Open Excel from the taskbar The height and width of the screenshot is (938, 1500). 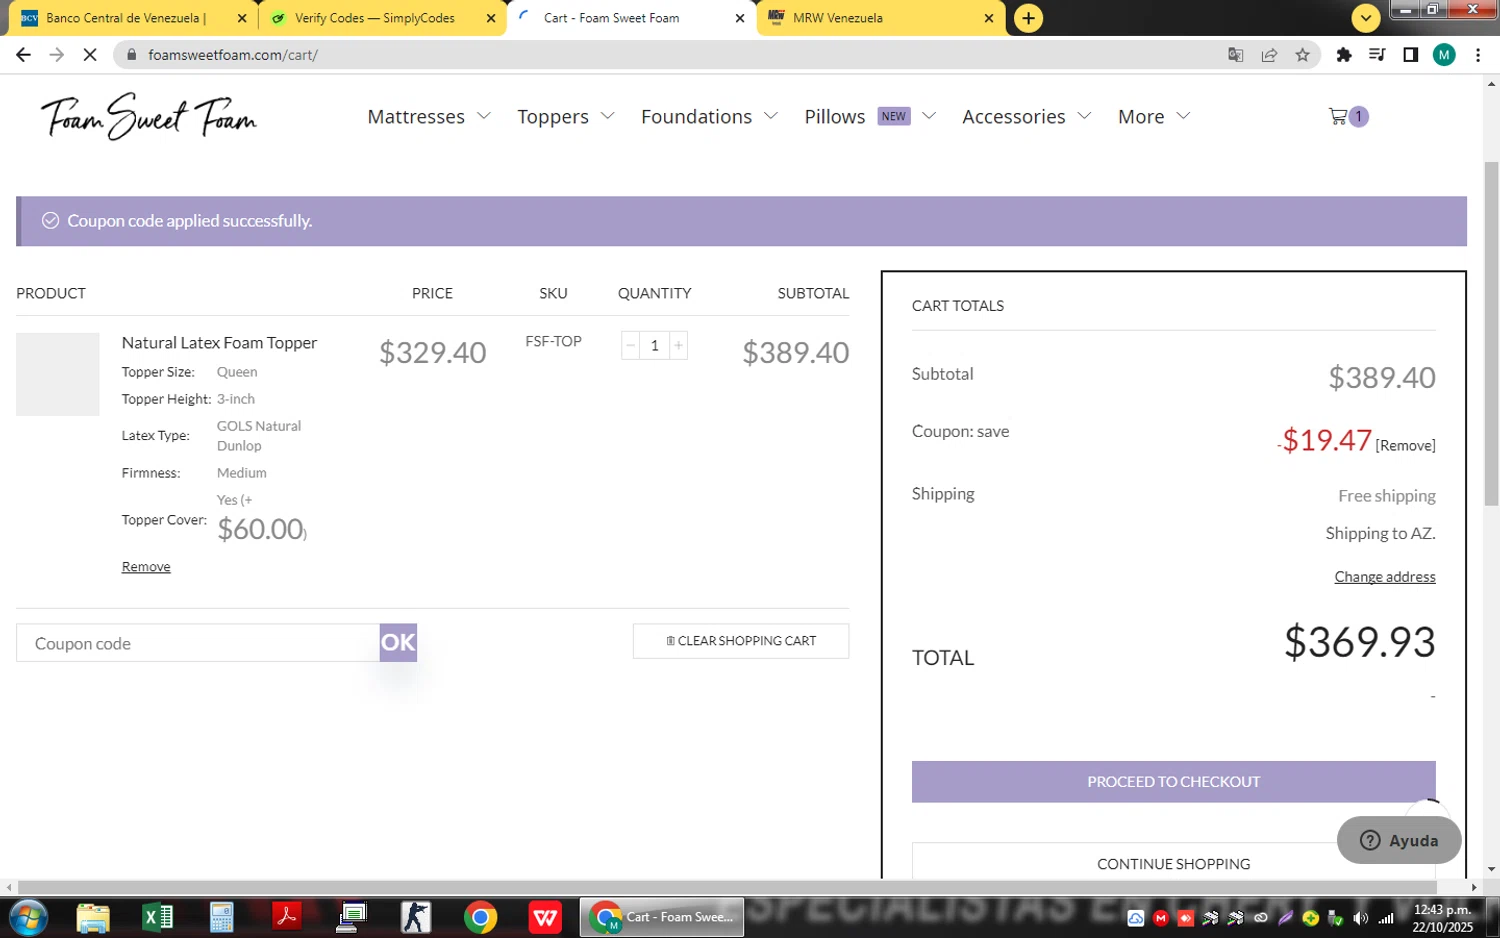click(x=157, y=917)
